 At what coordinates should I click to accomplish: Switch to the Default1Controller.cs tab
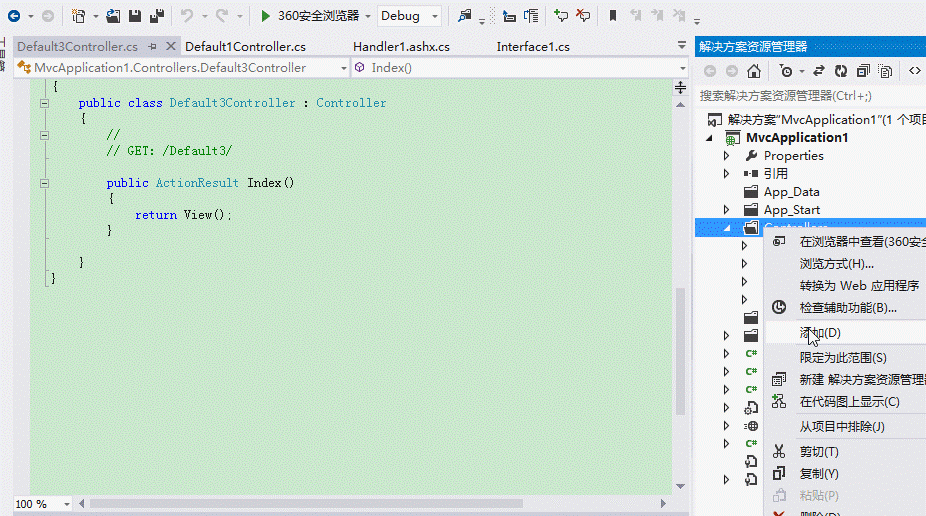(x=245, y=47)
